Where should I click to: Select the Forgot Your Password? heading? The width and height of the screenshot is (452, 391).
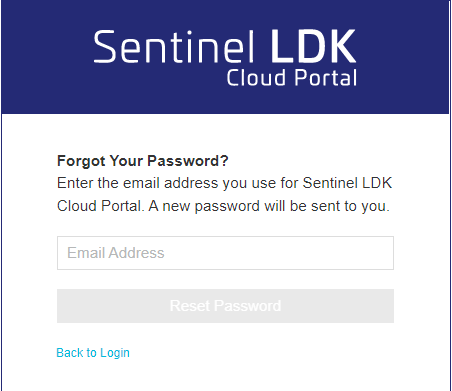[143, 161]
